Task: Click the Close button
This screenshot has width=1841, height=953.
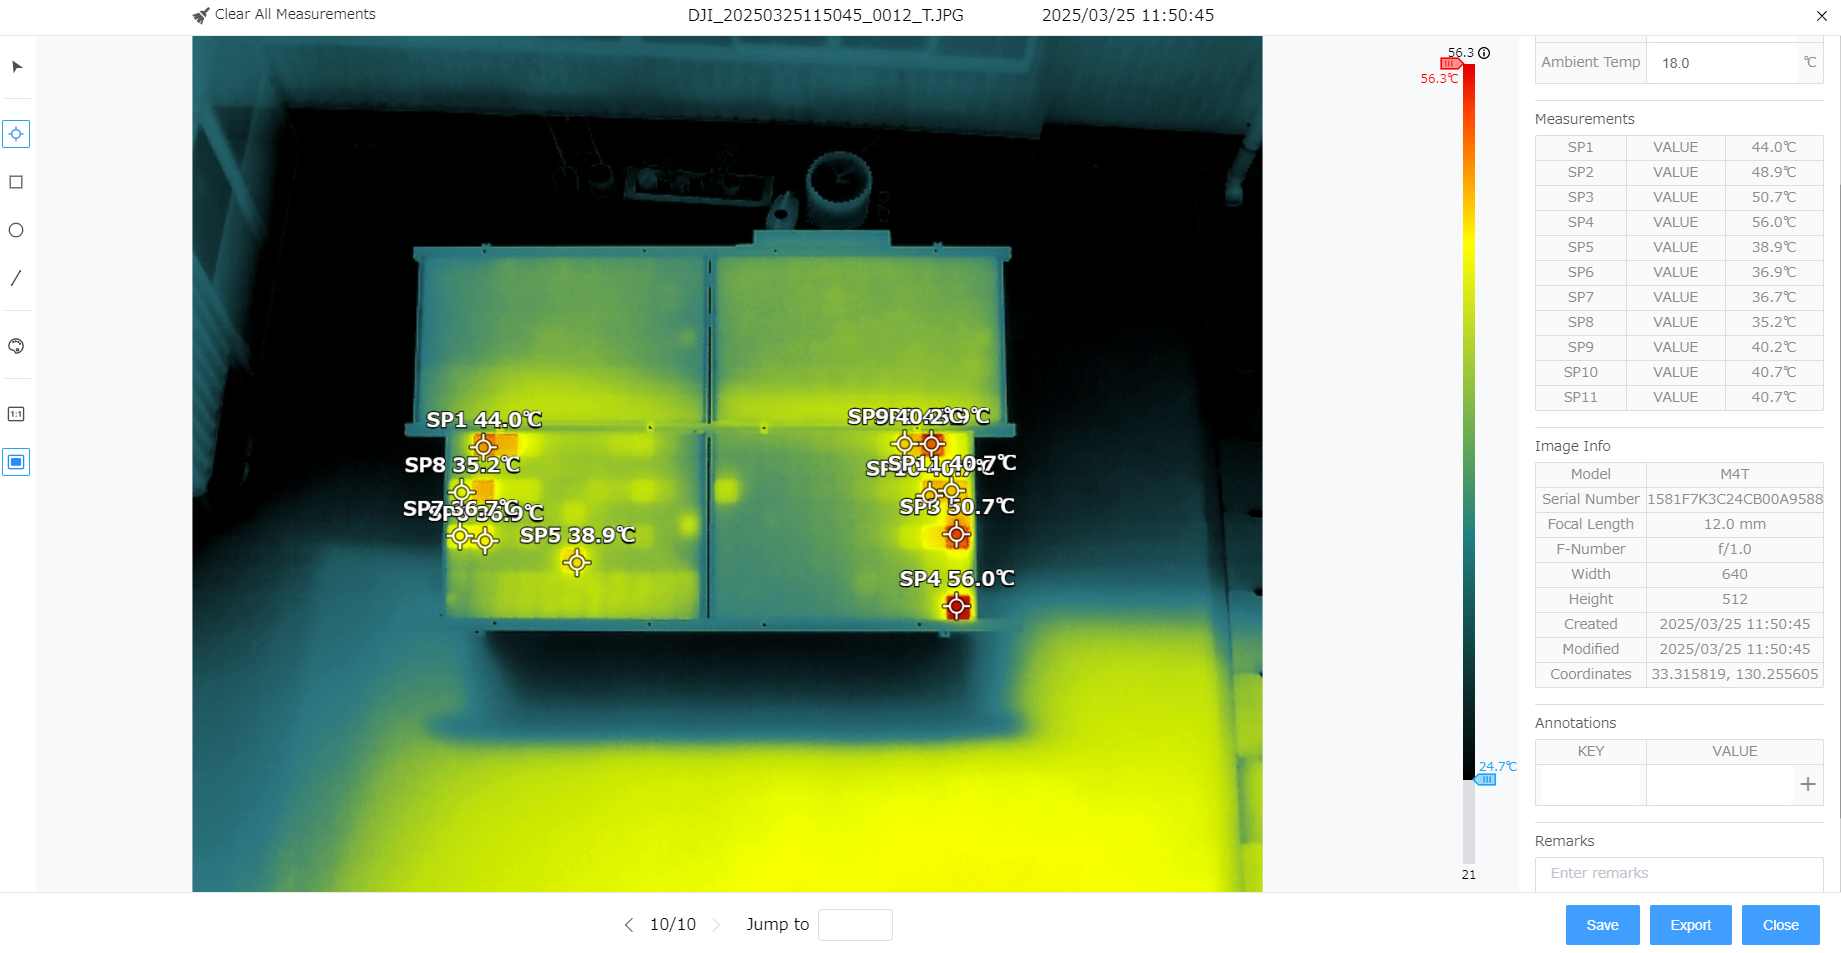Action: (1780, 925)
